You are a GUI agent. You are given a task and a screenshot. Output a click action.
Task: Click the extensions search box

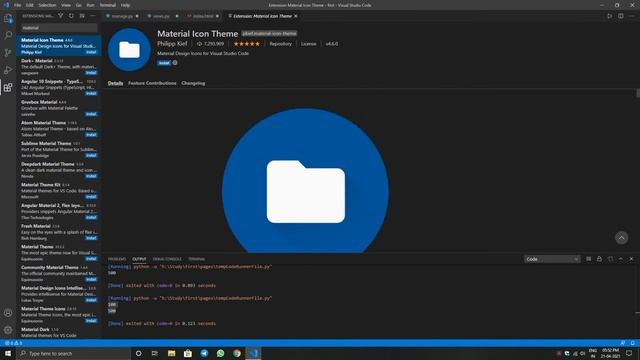pos(59,28)
